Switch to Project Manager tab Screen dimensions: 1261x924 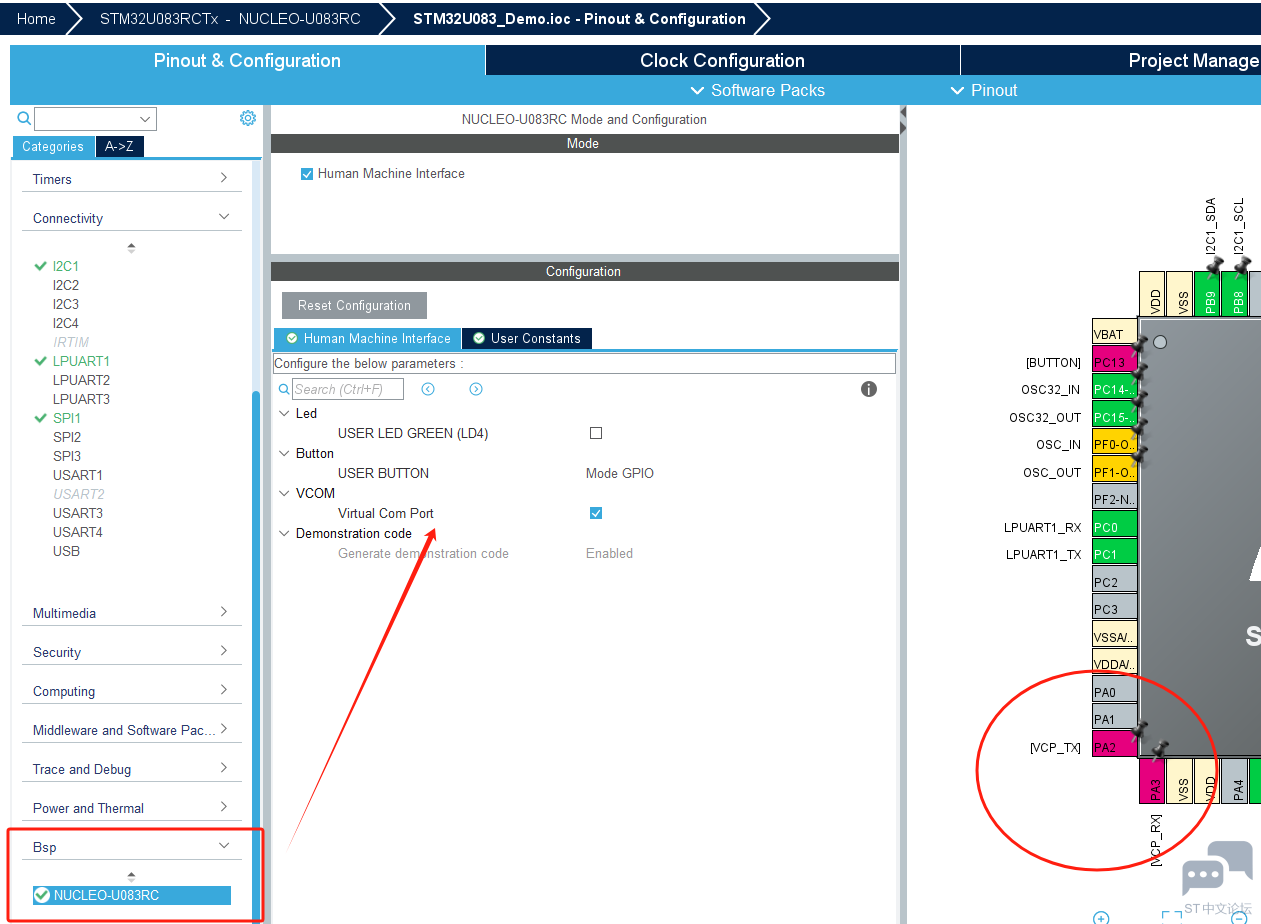pos(1110,60)
